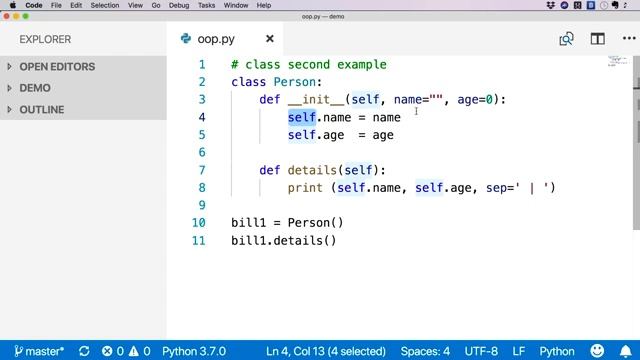Change end of line sequence LF

tap(518, 351)
